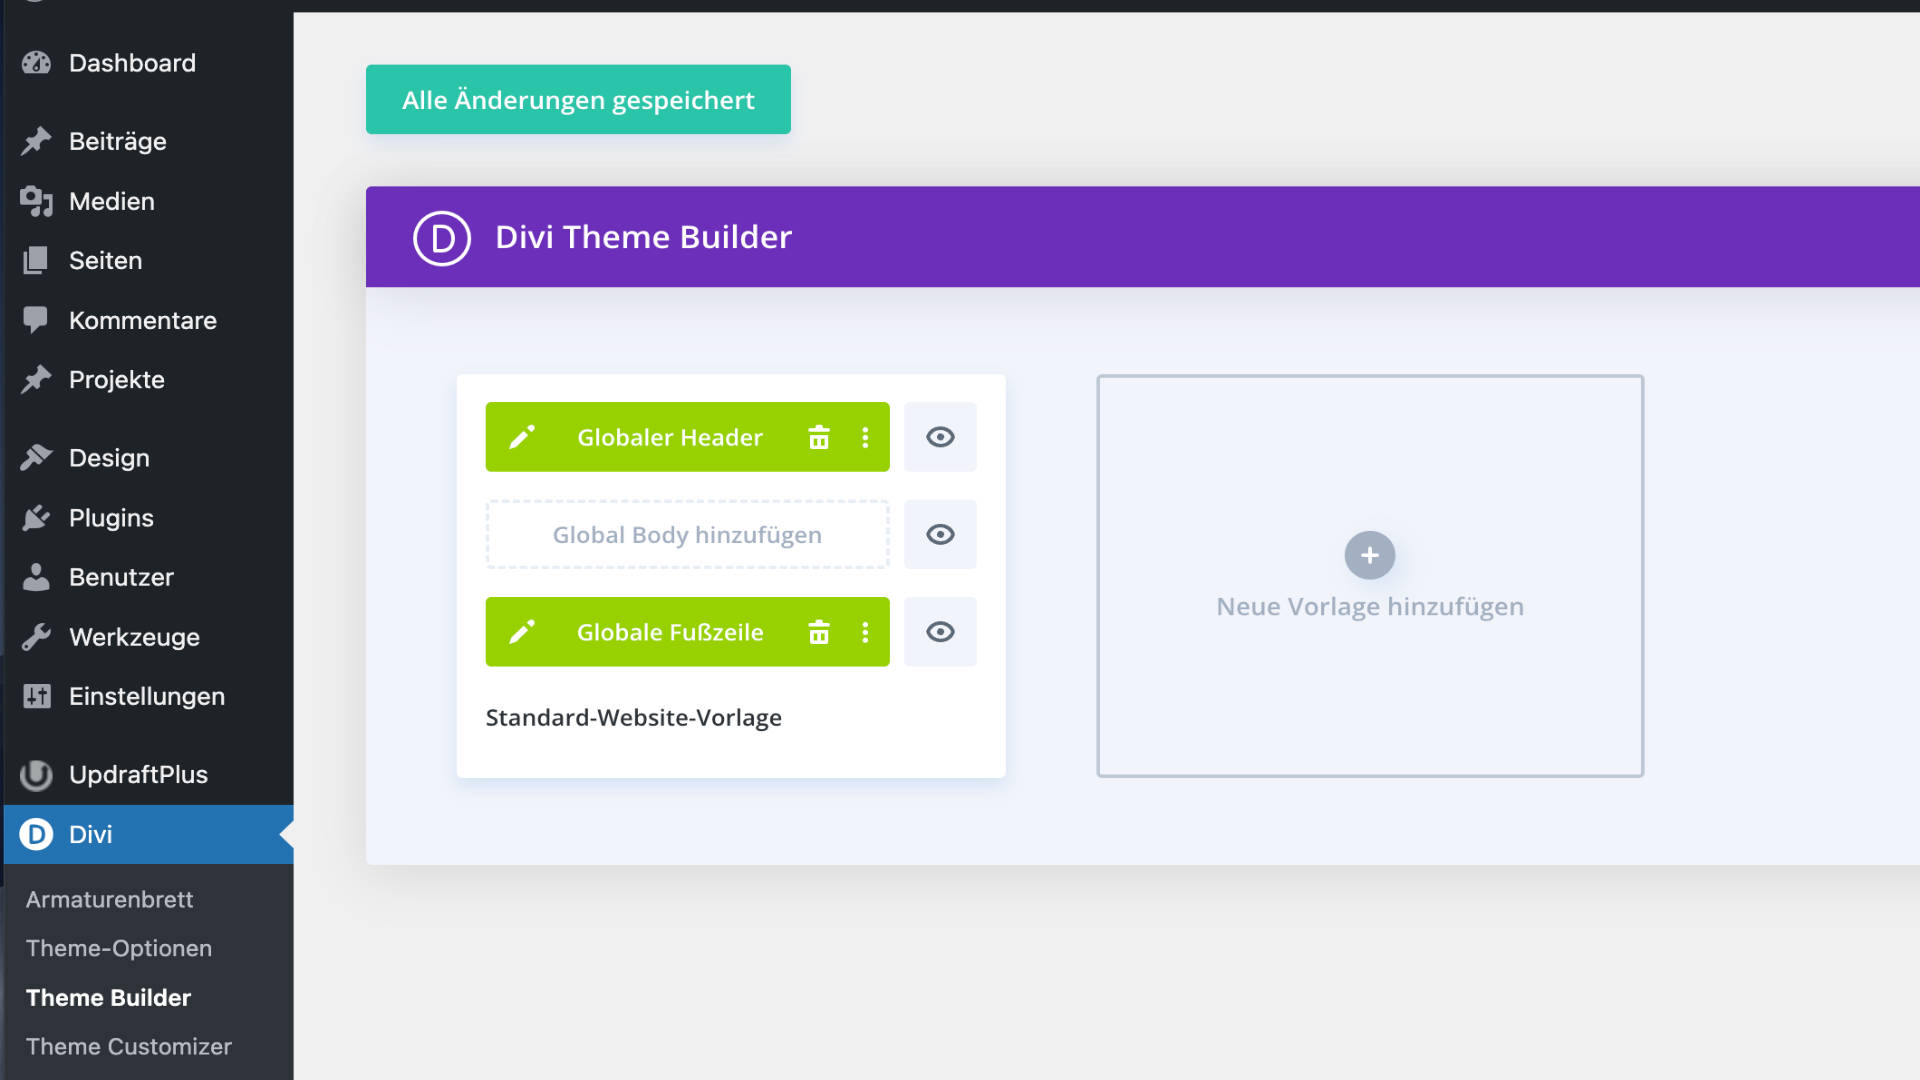This screenshot has height=1080, width=1920.
Task: Click the plus icon for new template
Action: point(1369,555)
